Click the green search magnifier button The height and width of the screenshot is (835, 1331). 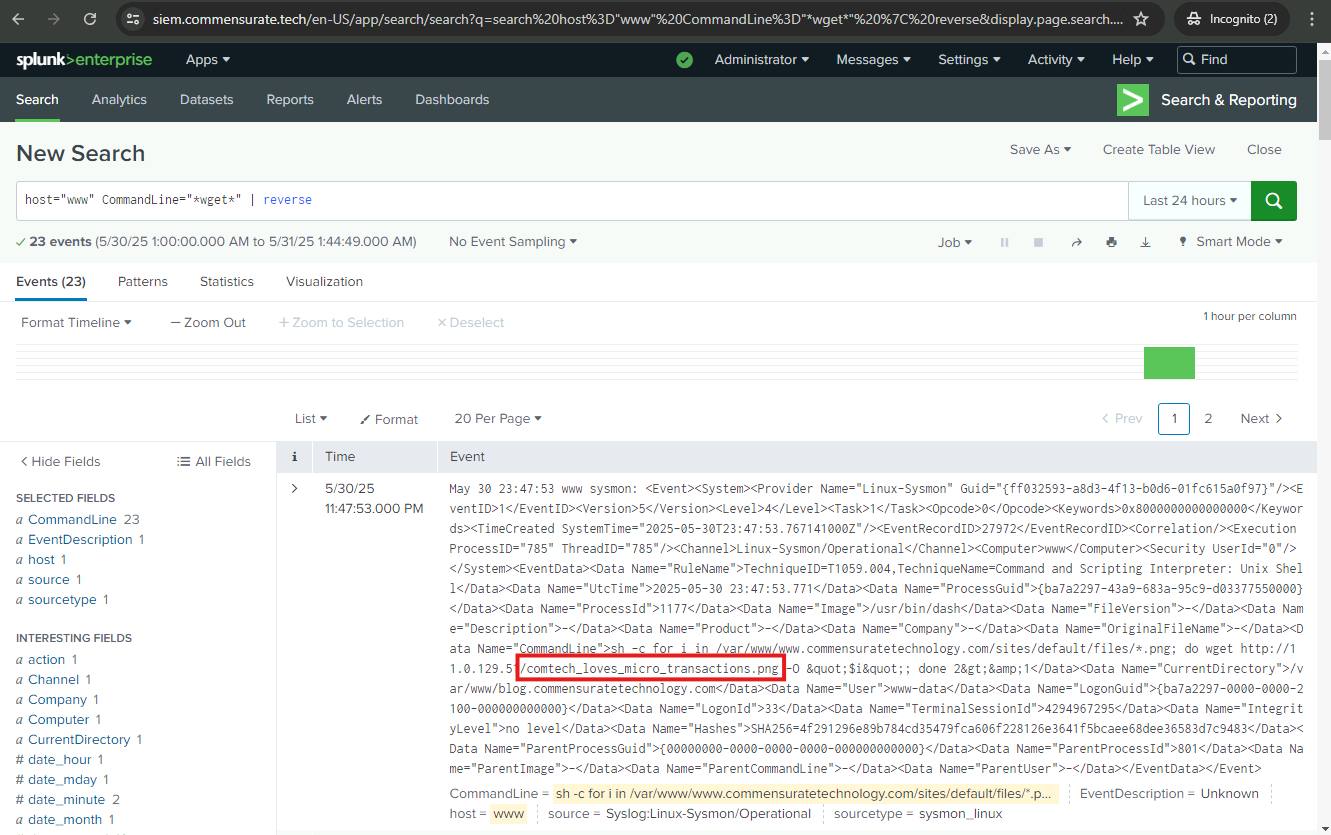click(x=1273, y=201)
